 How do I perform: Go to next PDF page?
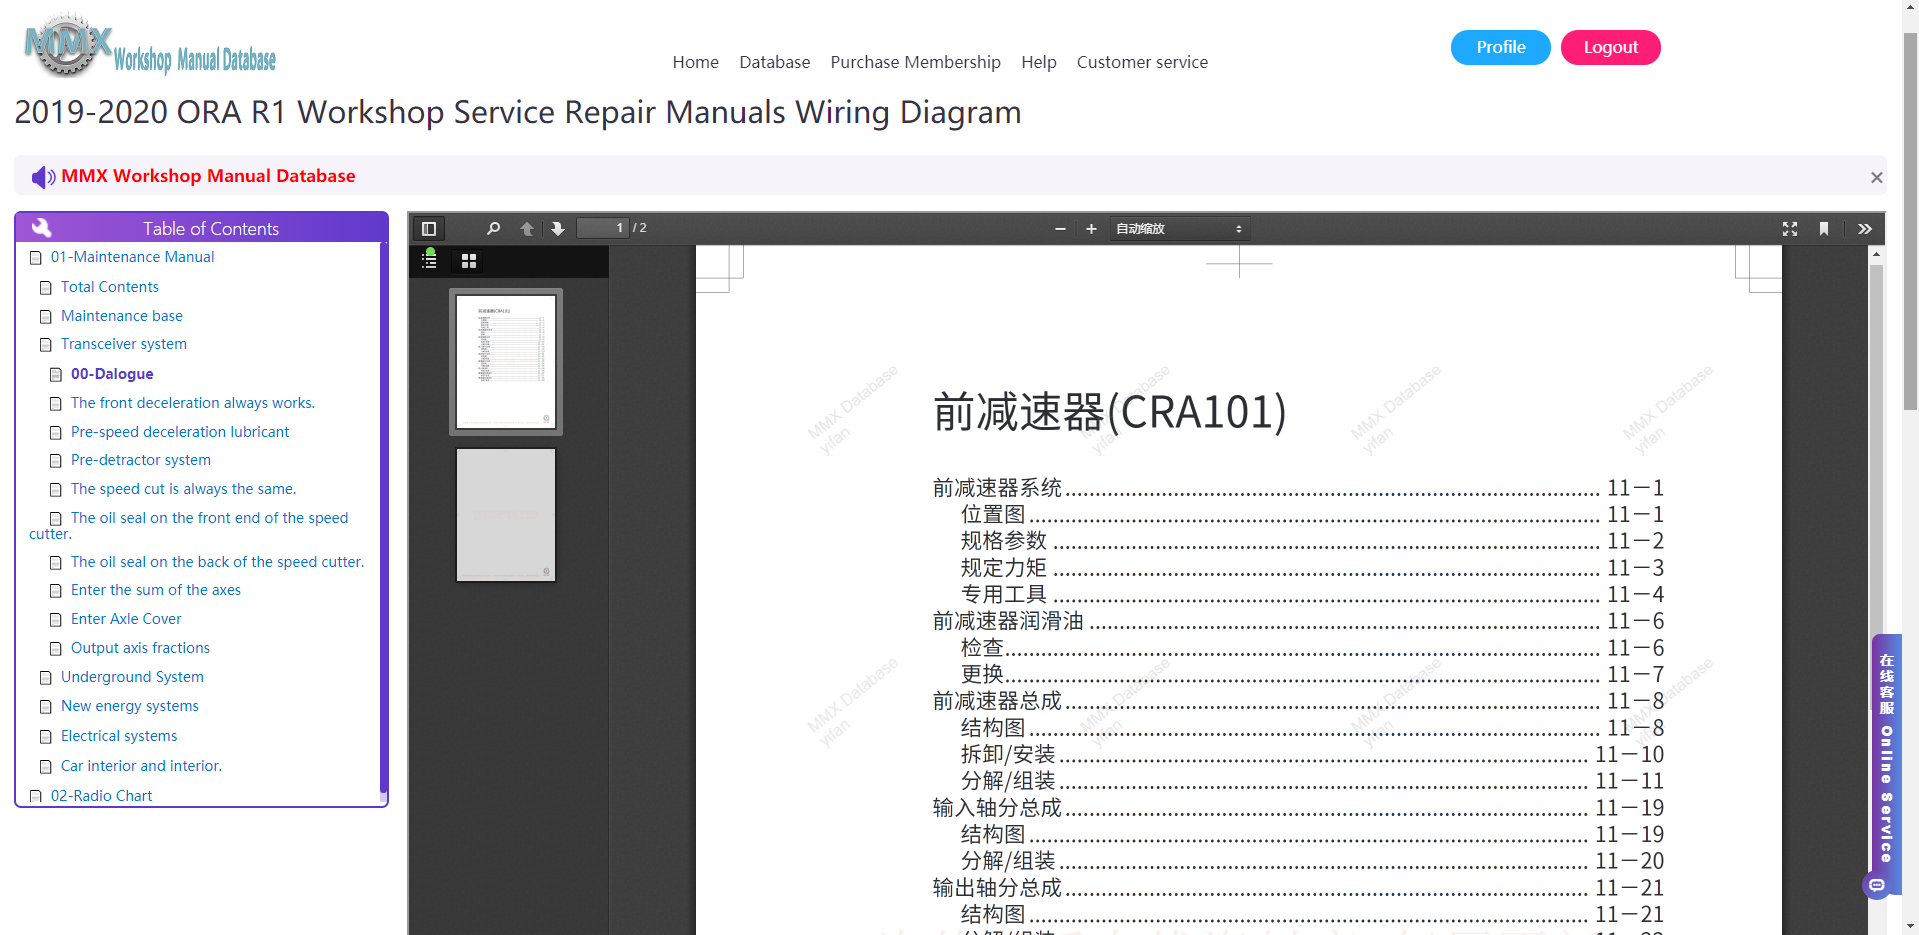pos(558,229)
